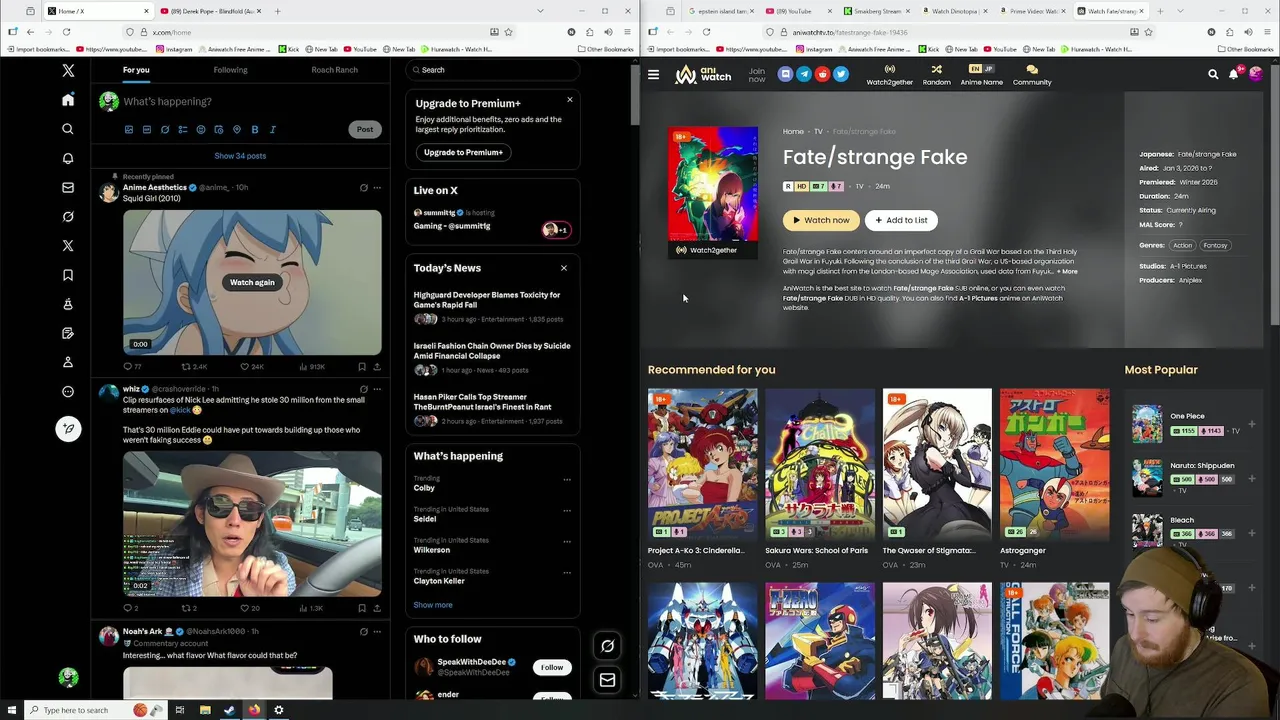This screenshot has height=720, width=1280.
Task: Add One Piece to list with plus
Action: pyautogui.click(x=1251, y=424)
